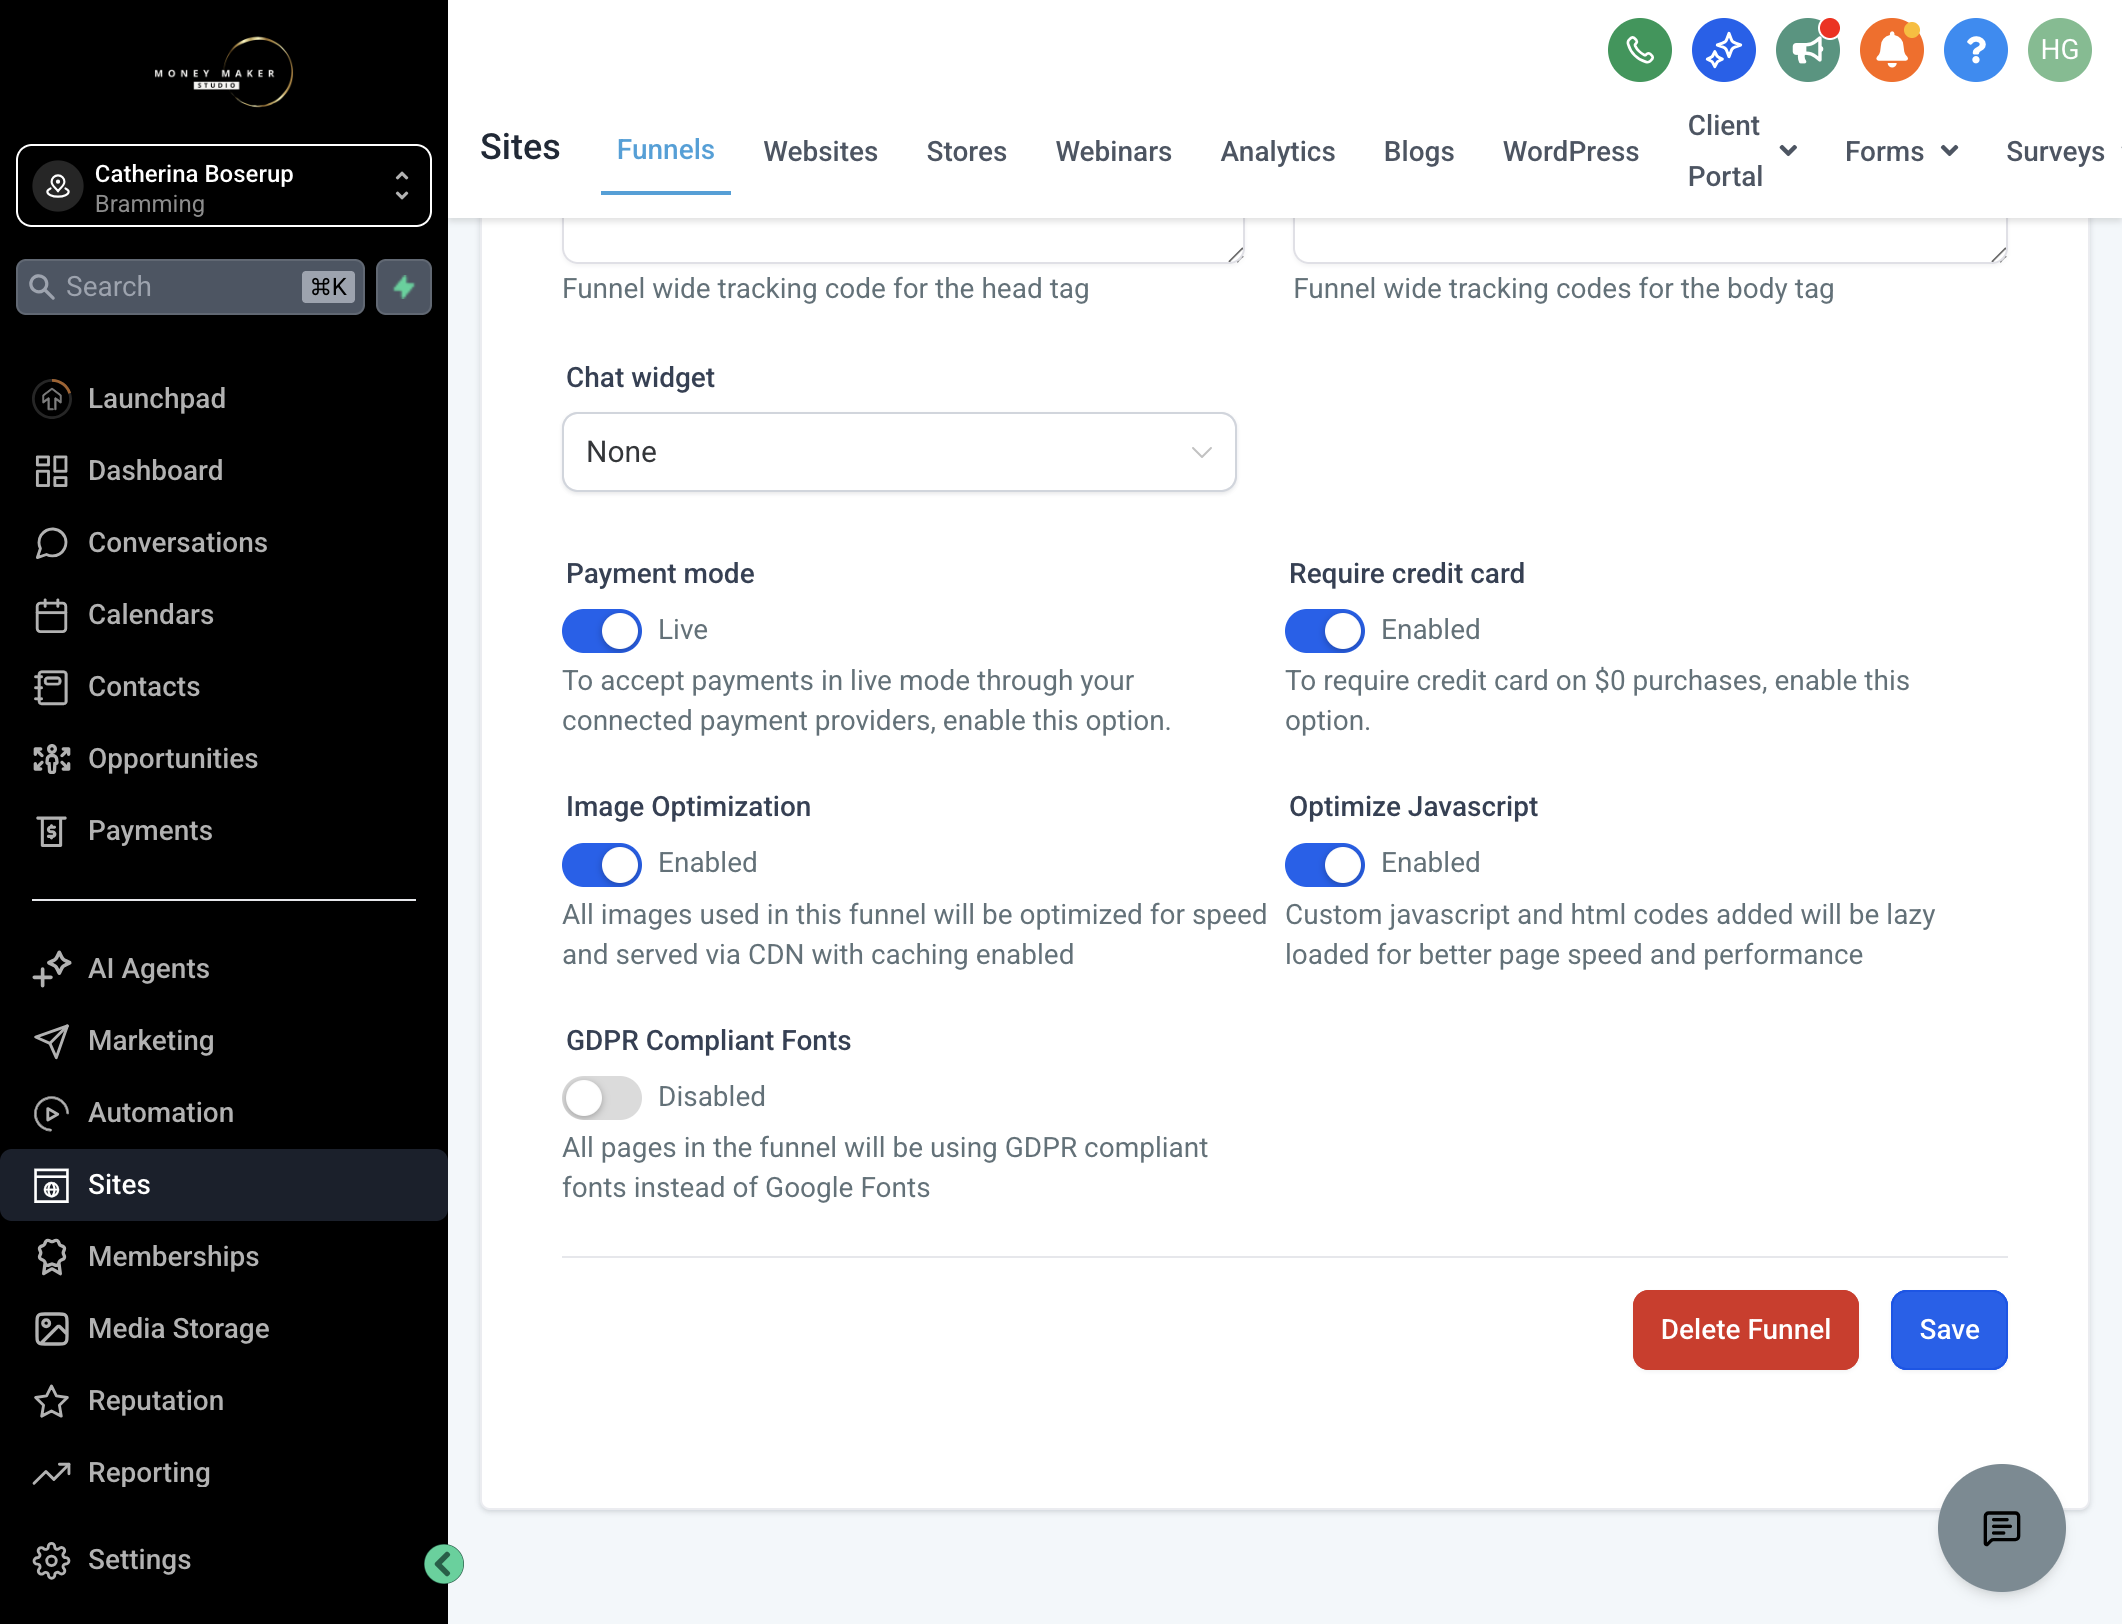Open the Chat widget None dropdown
This screenshot has height=1624, width=2122.
coord(899,452)
